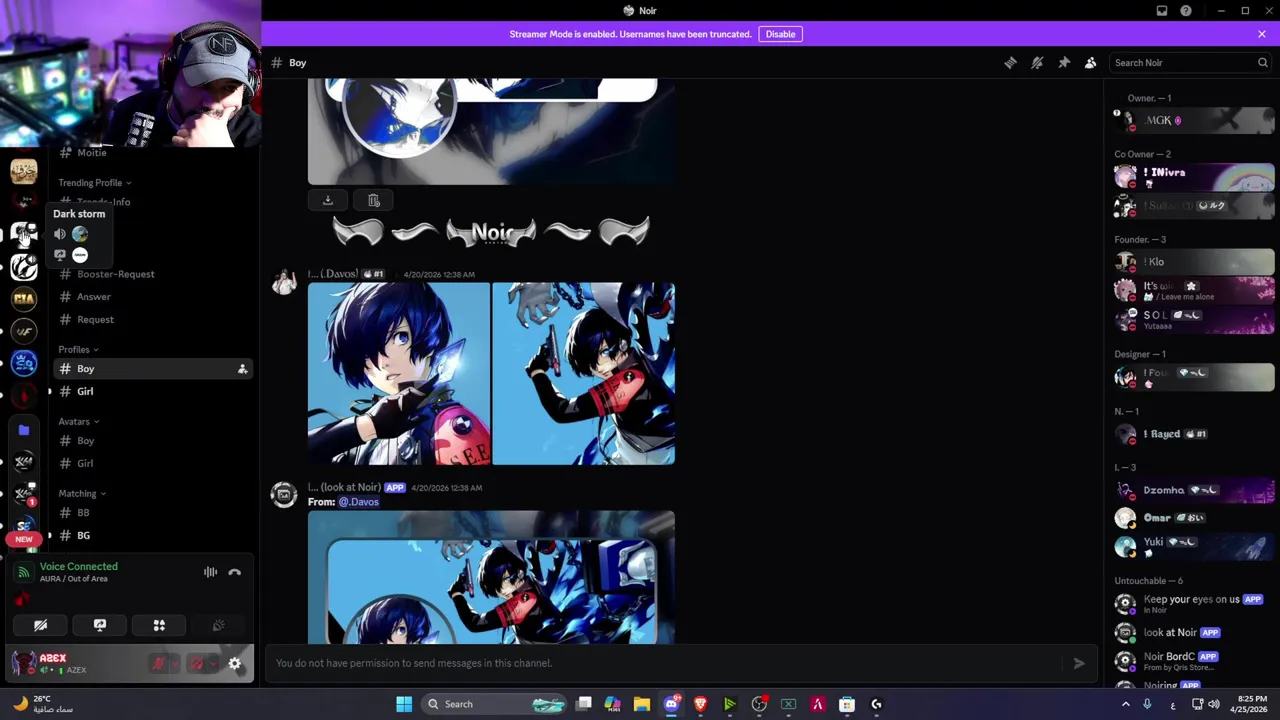Open the BG matching channel
Viewport: 1280px width, 720px height.
coord(152,536)
